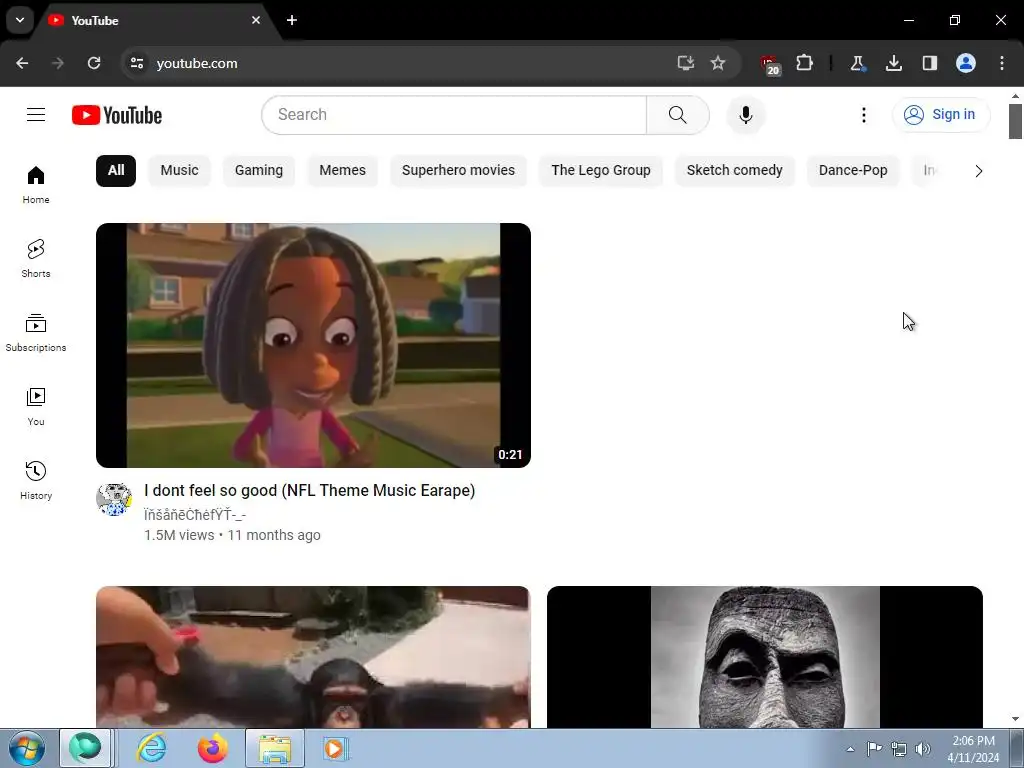Image resolution: width=1024 pixels, height=768 pixels.
Task: Open video title I dont feel so good
Action: pos(310,490)
